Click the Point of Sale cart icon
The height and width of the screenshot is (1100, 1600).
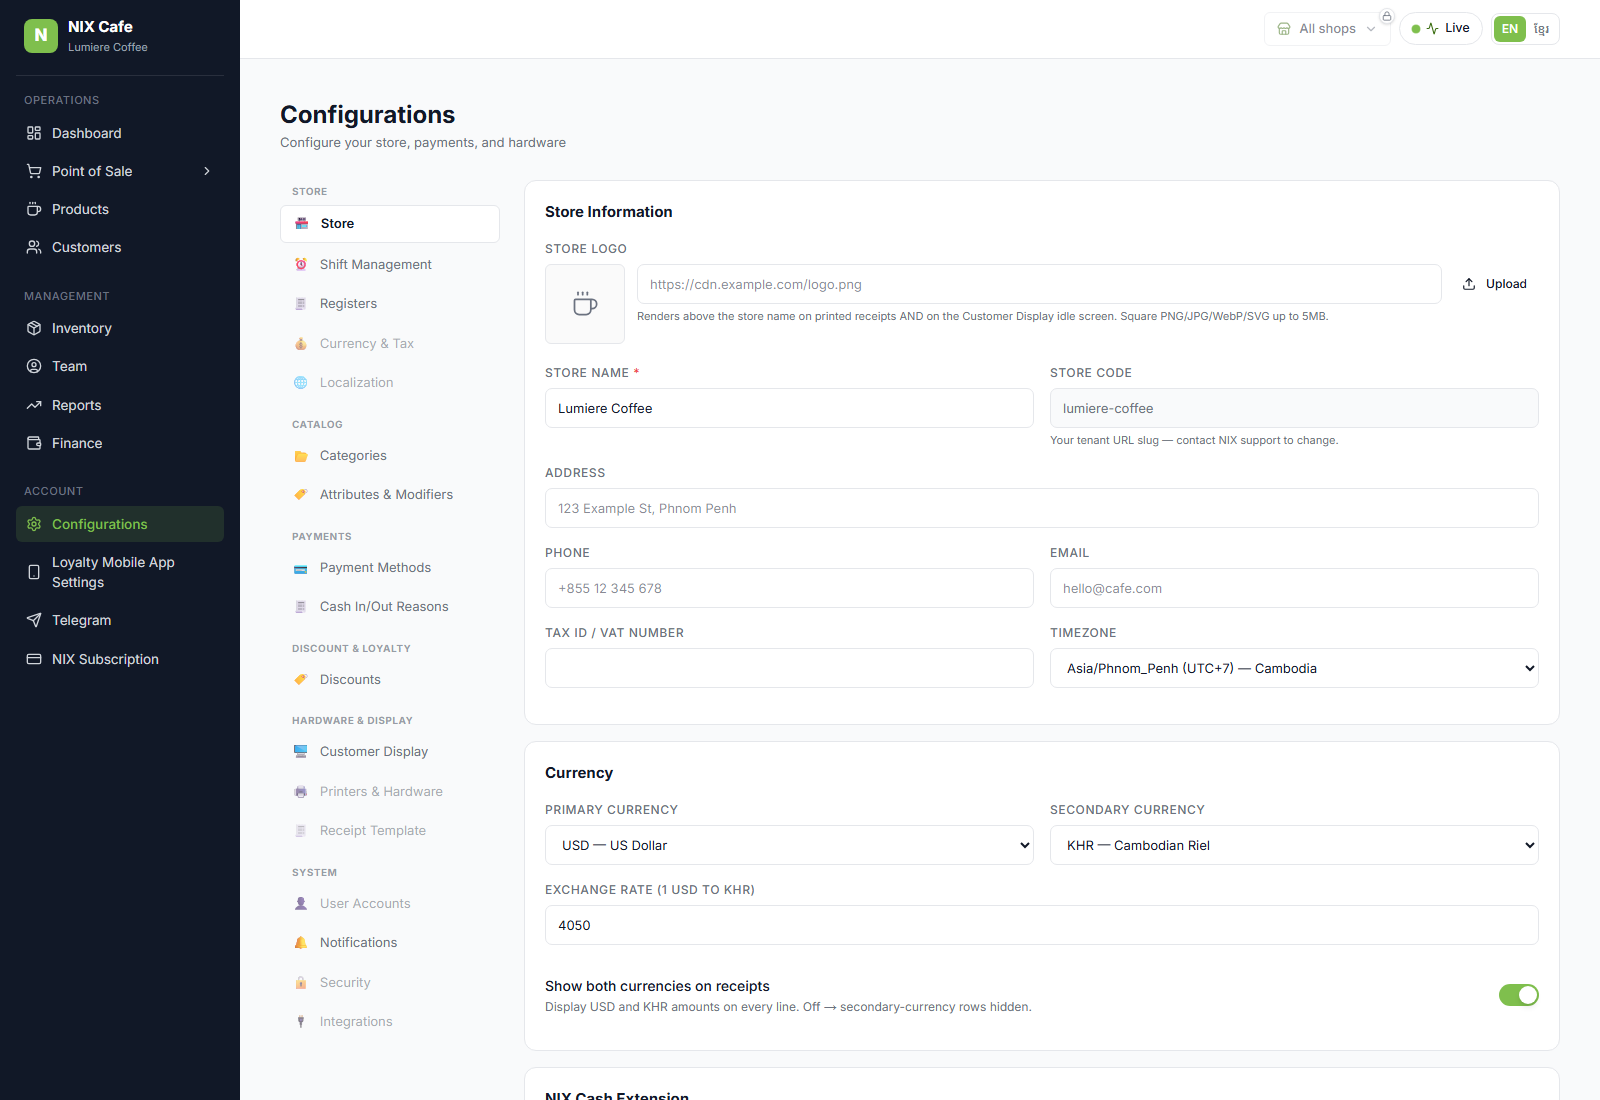click(x=34, y=171)
